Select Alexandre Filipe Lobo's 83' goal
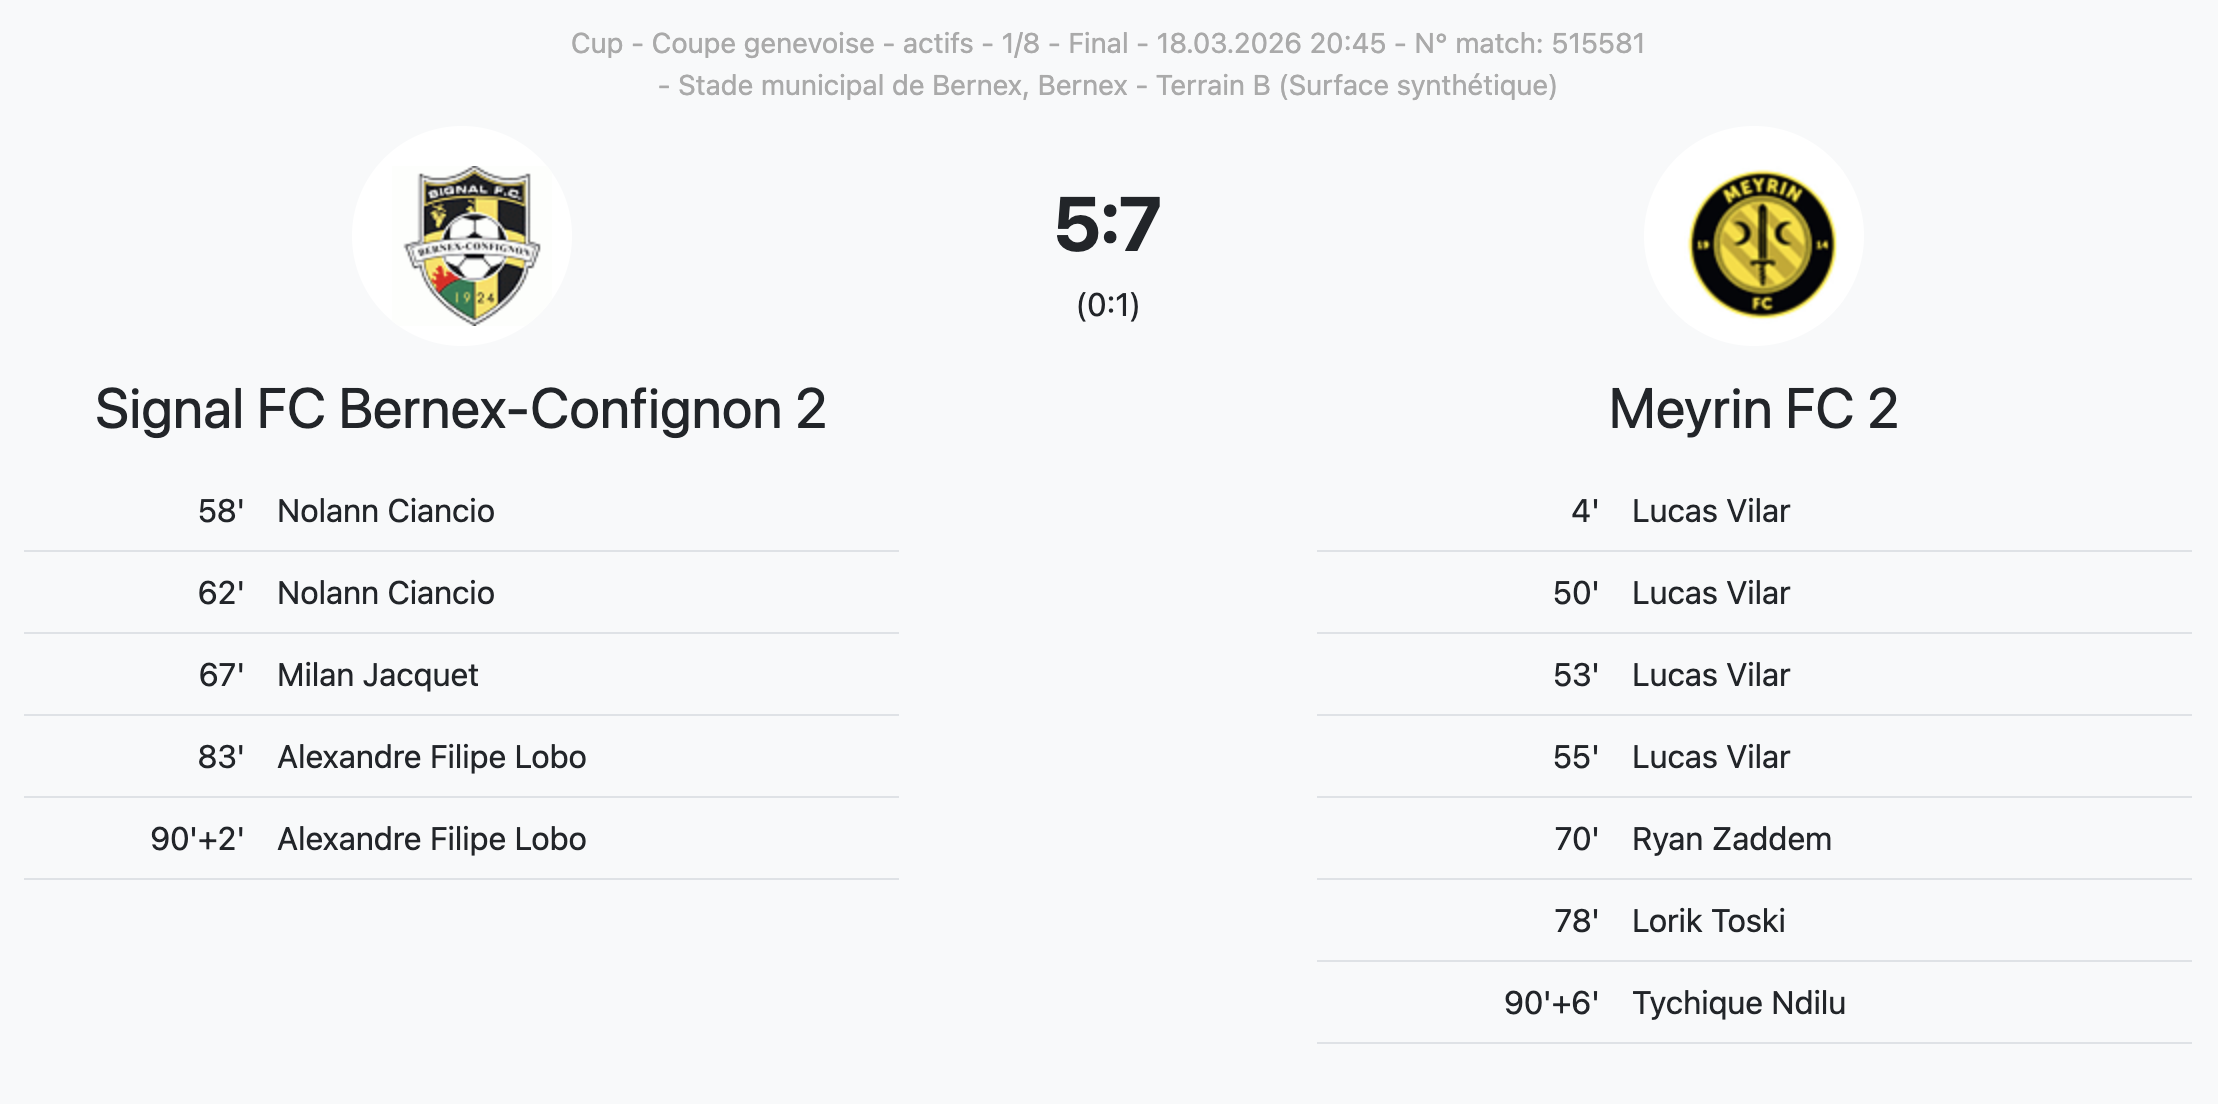 (x=431, y=757)
